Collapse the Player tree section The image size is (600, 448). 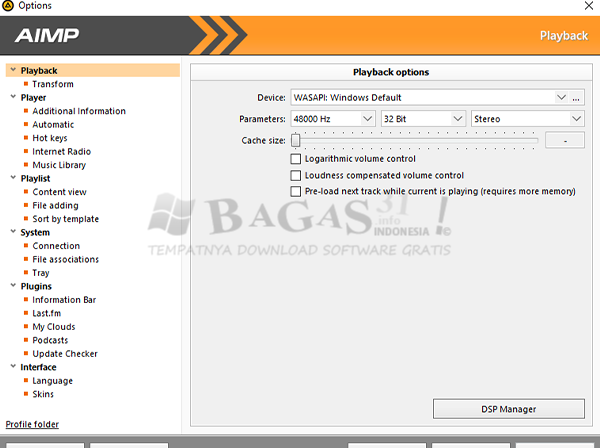tap(13, 97)
